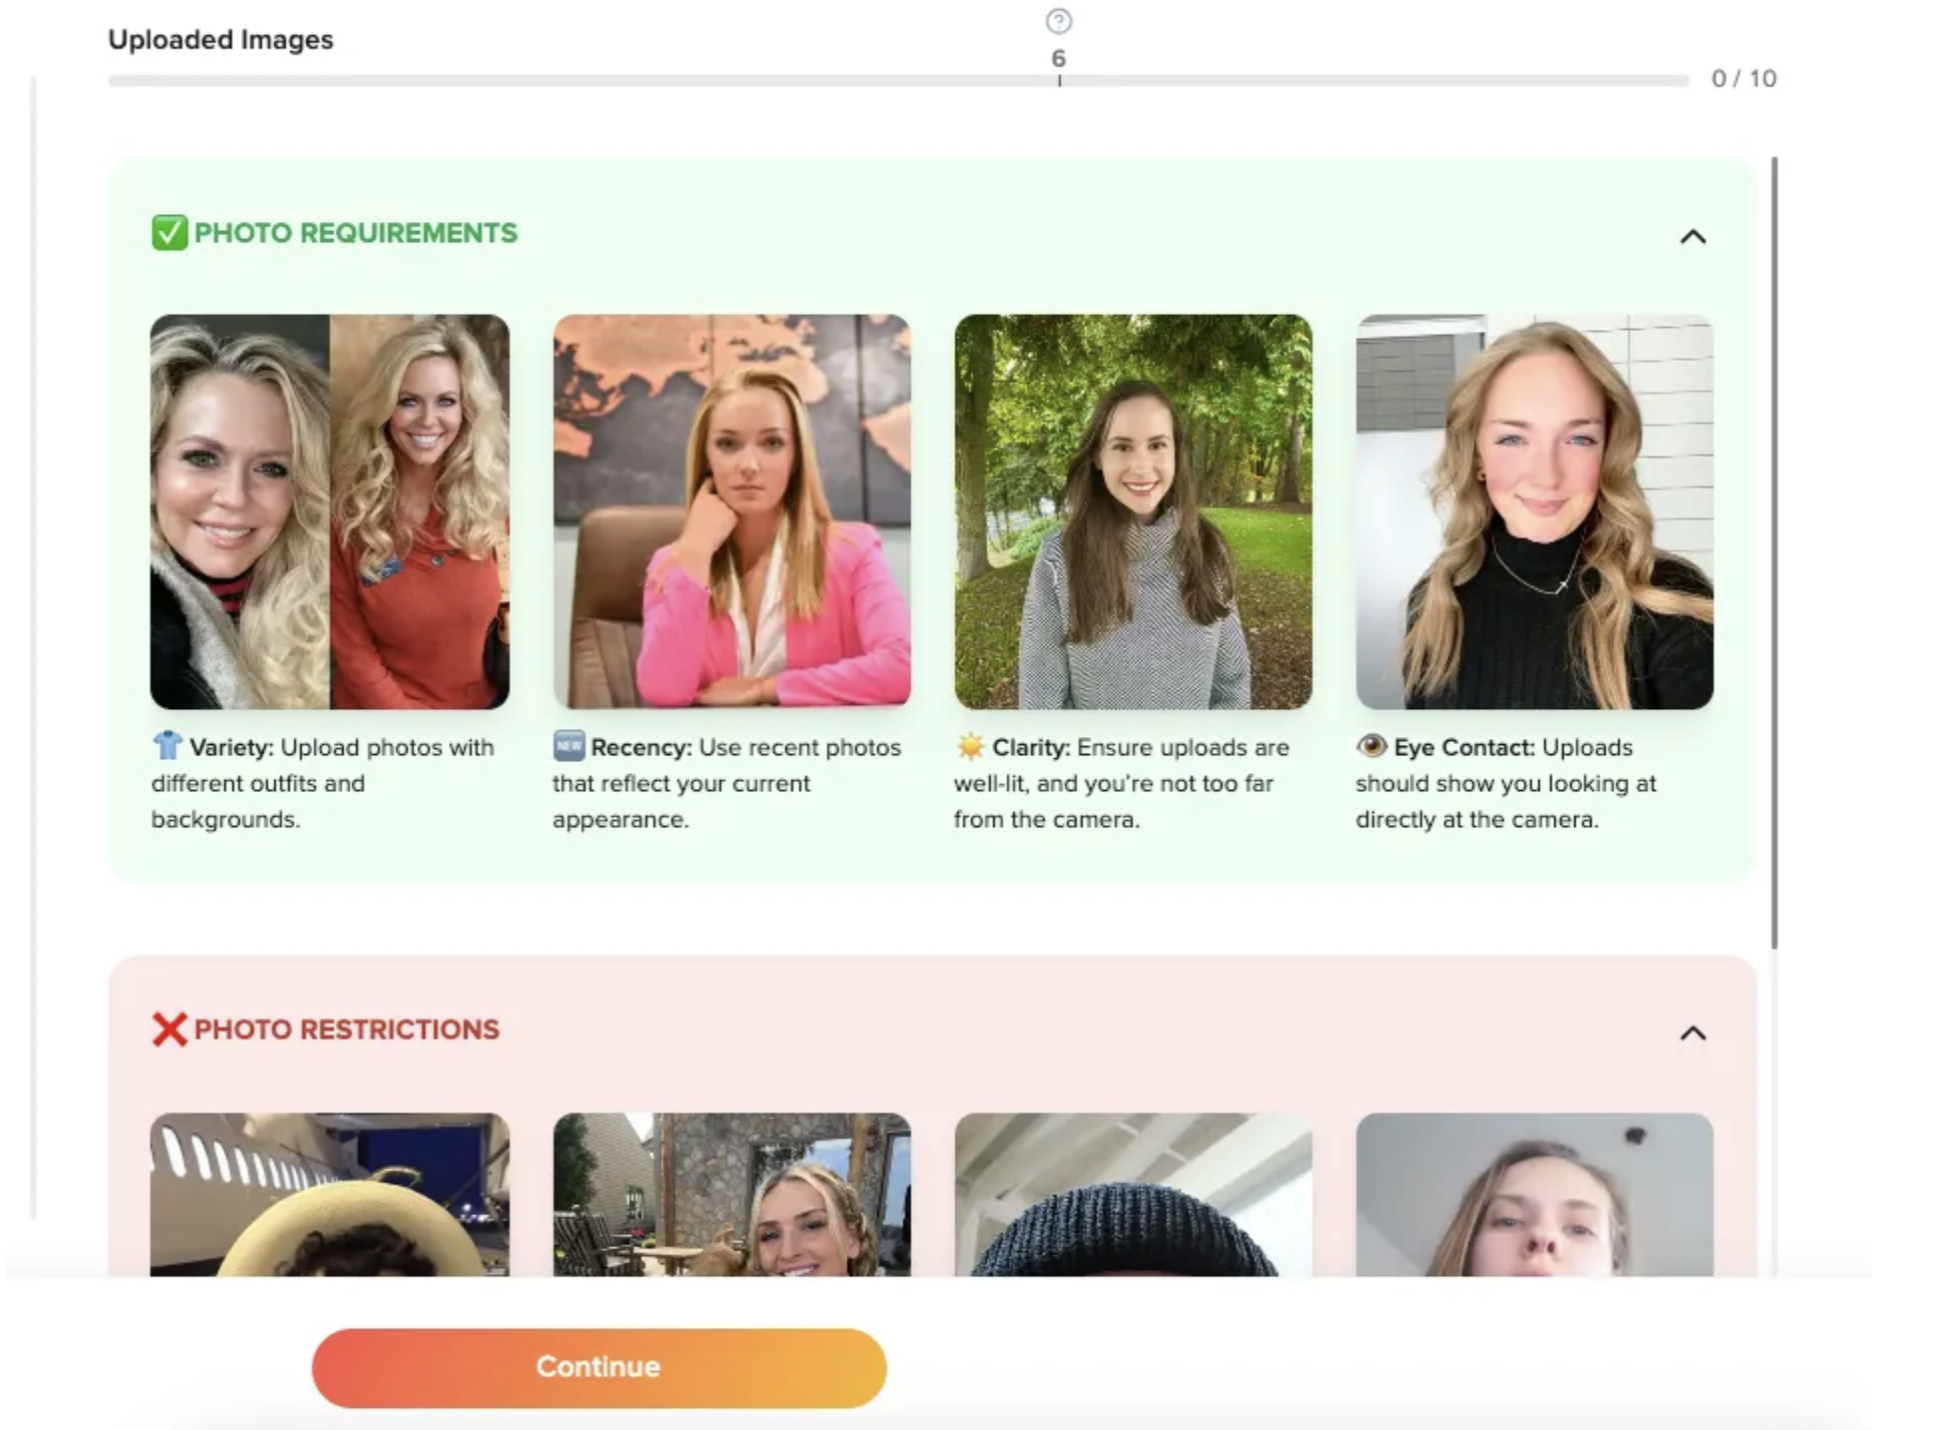Click the PHOTO RESTRICTIONS title text
The height and width of the screenshot is (1430, 1942).
(347, 1029)
